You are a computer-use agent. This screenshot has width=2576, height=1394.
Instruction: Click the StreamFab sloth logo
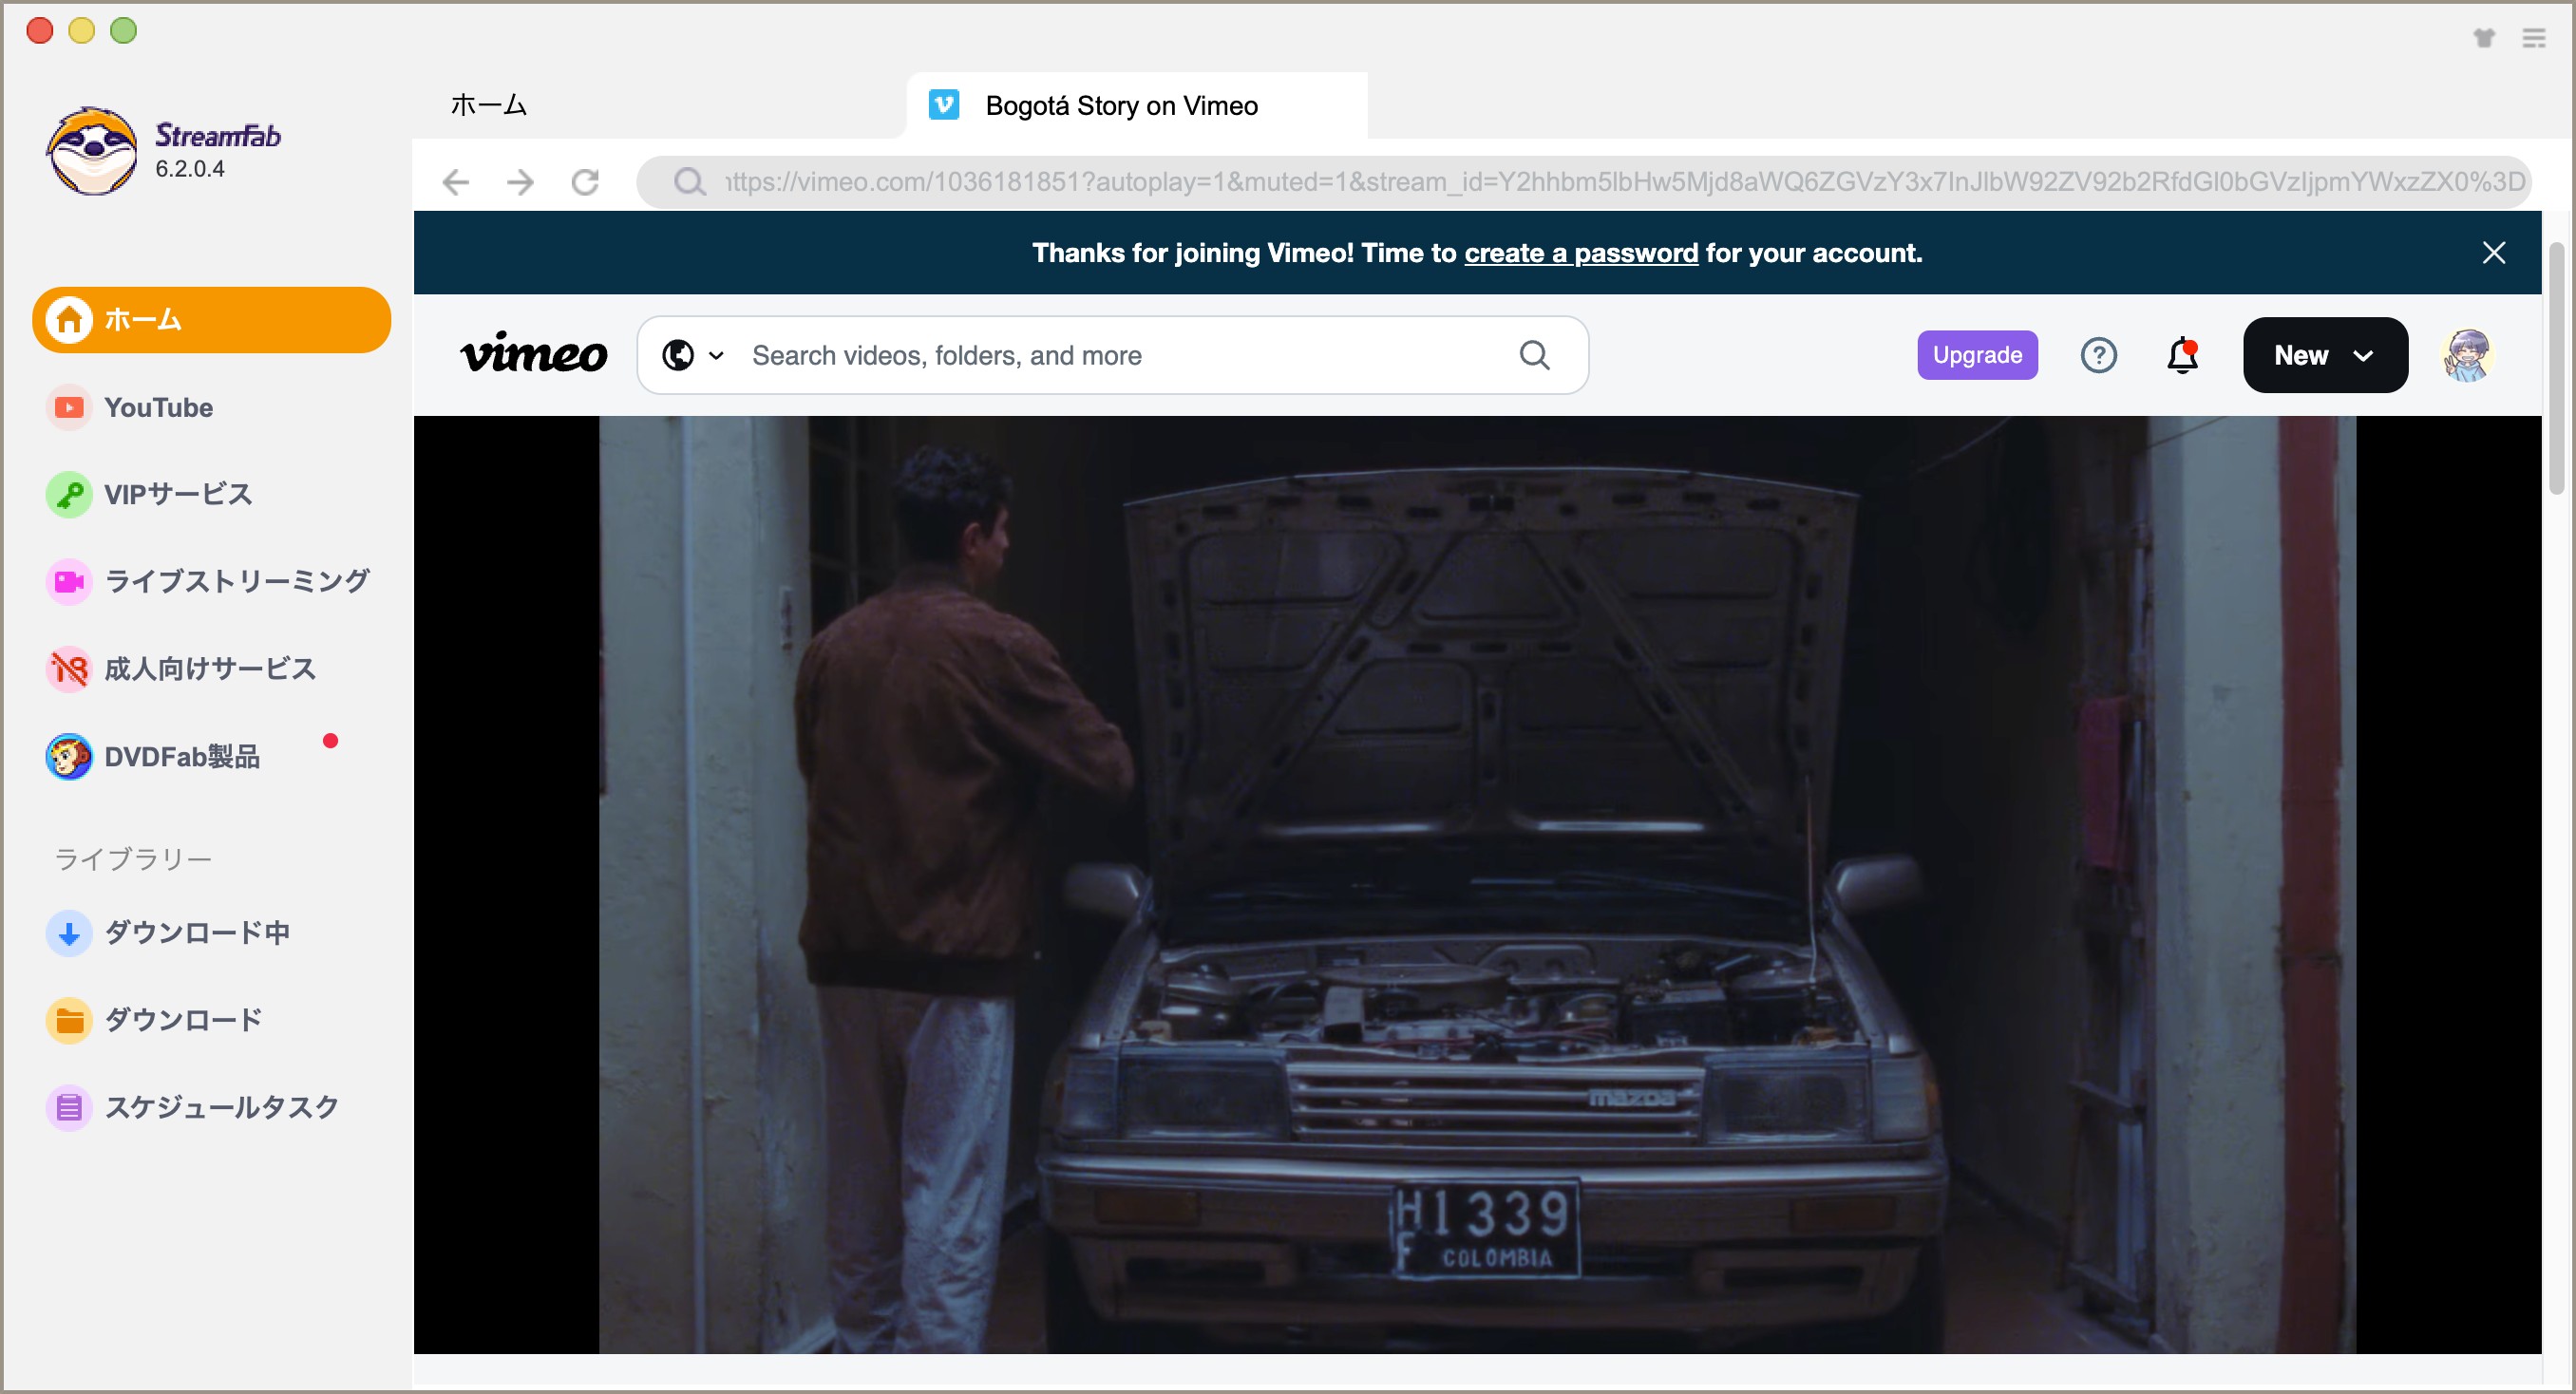click(92, 151)
